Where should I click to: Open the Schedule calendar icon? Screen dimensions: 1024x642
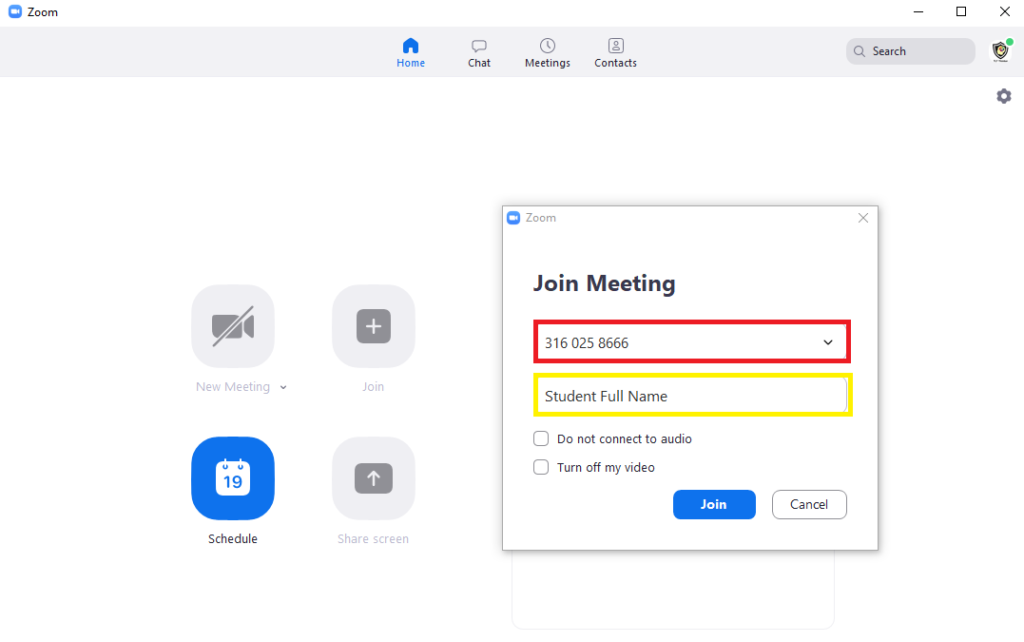pos(233,479)
